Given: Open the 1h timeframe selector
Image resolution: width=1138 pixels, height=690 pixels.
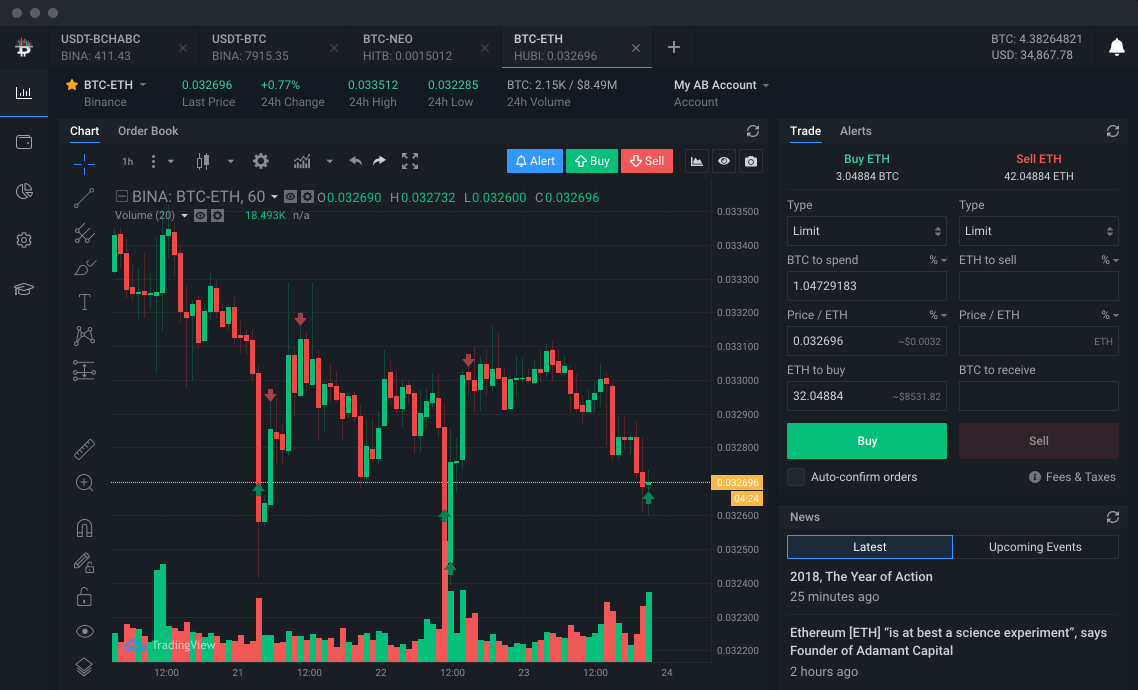Looking at the screenshot, I should point(128,161).
